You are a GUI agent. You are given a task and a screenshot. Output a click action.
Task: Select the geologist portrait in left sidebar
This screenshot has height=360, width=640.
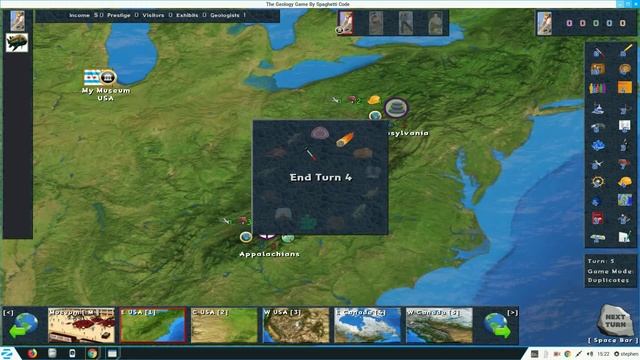pyautogui.click(x=17, y=20)
